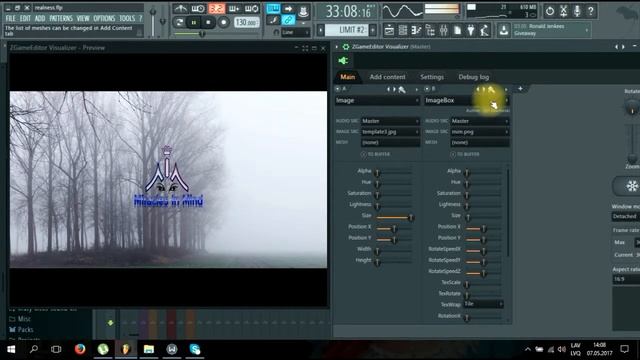This screenshot has height=360, width=640.
Task: Switch to the Add content tab
Action: click(387, 77)
